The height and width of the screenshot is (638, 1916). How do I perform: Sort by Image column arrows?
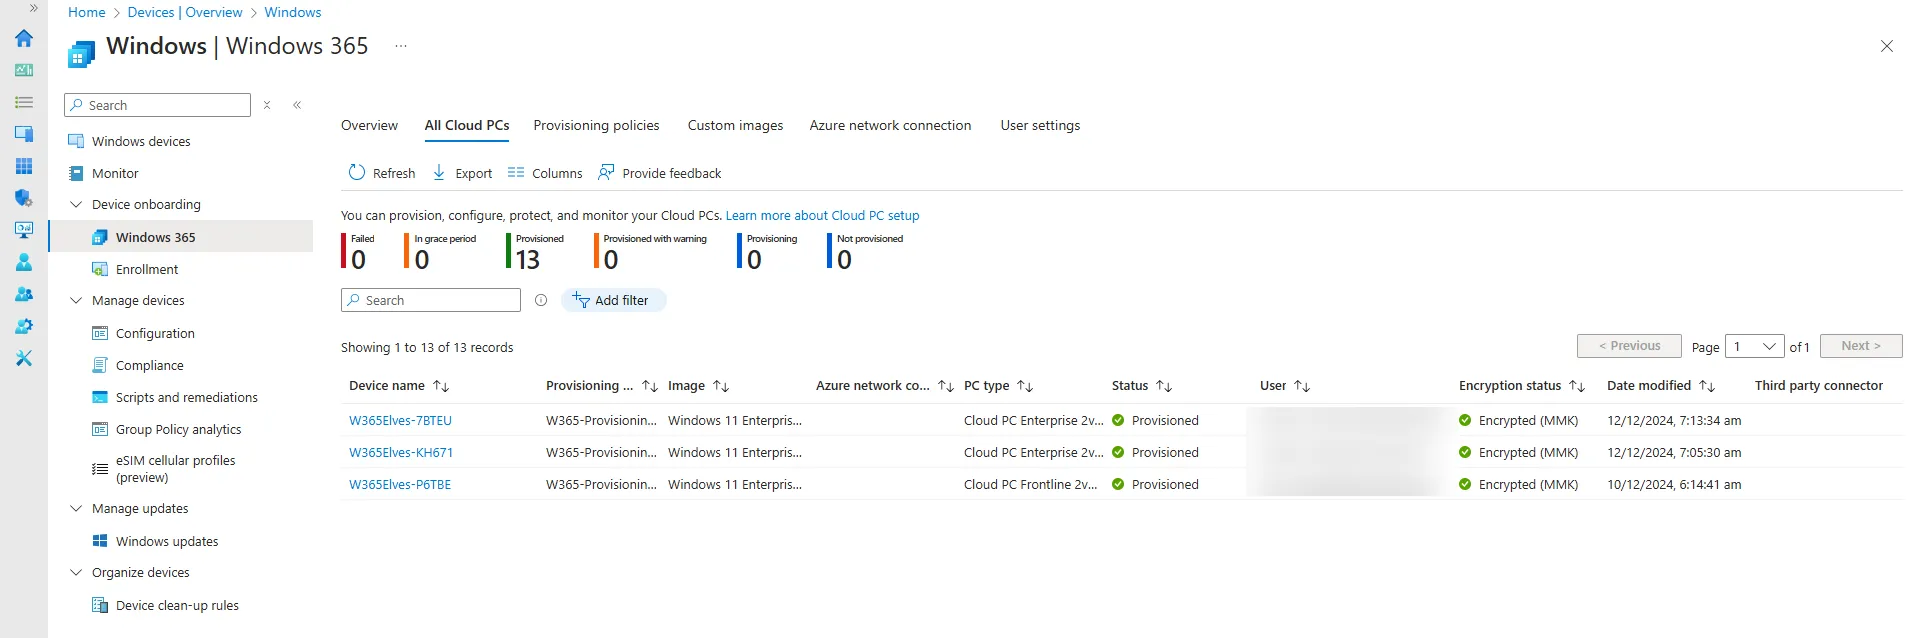(x=721, y=386)
